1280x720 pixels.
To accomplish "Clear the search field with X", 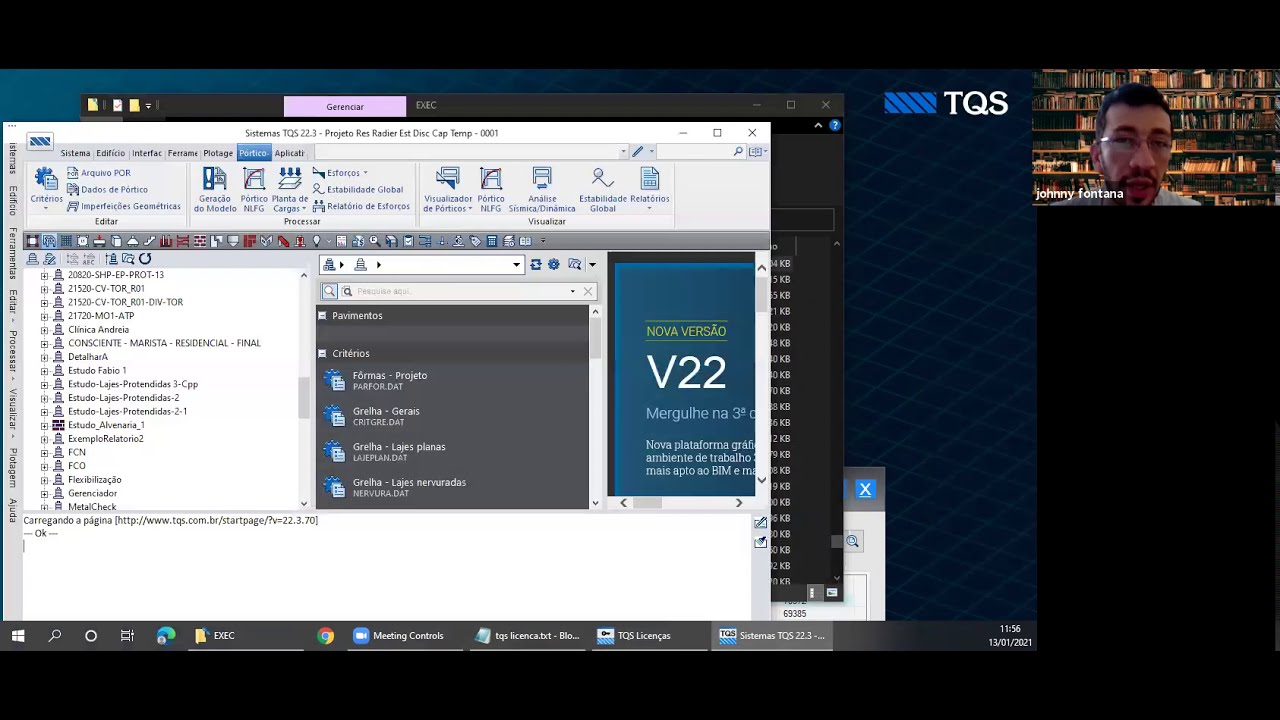I will click(588, 291).
